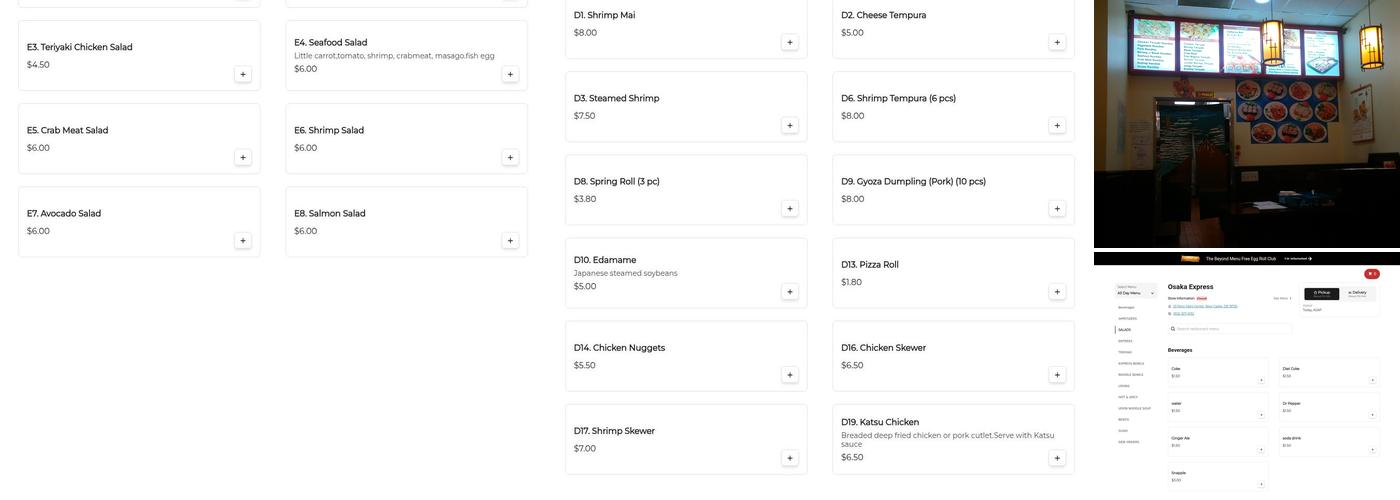The height and width of the screenshot is (500, 1400).
Task: Select Salads in the category sidebar
Action: (1125, 330)
